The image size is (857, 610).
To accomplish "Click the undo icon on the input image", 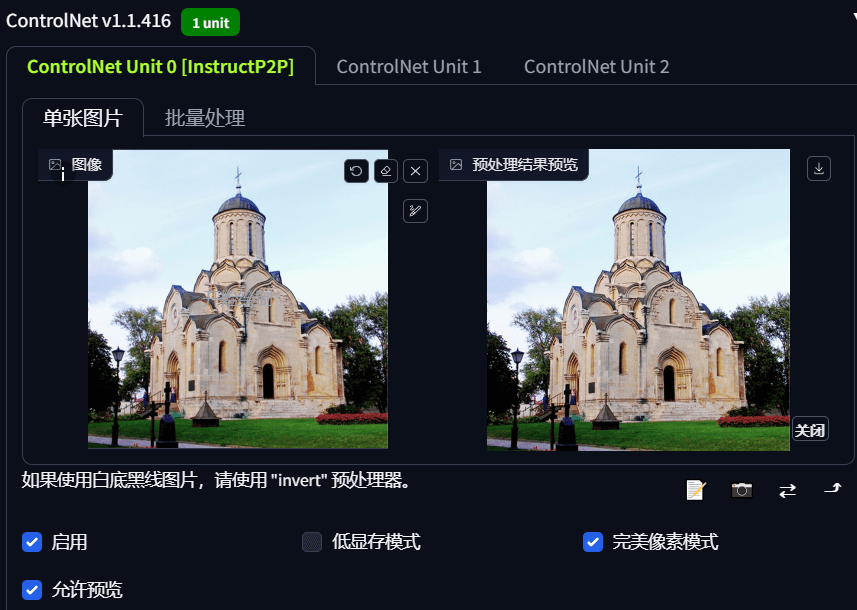I will pos(356,171).
